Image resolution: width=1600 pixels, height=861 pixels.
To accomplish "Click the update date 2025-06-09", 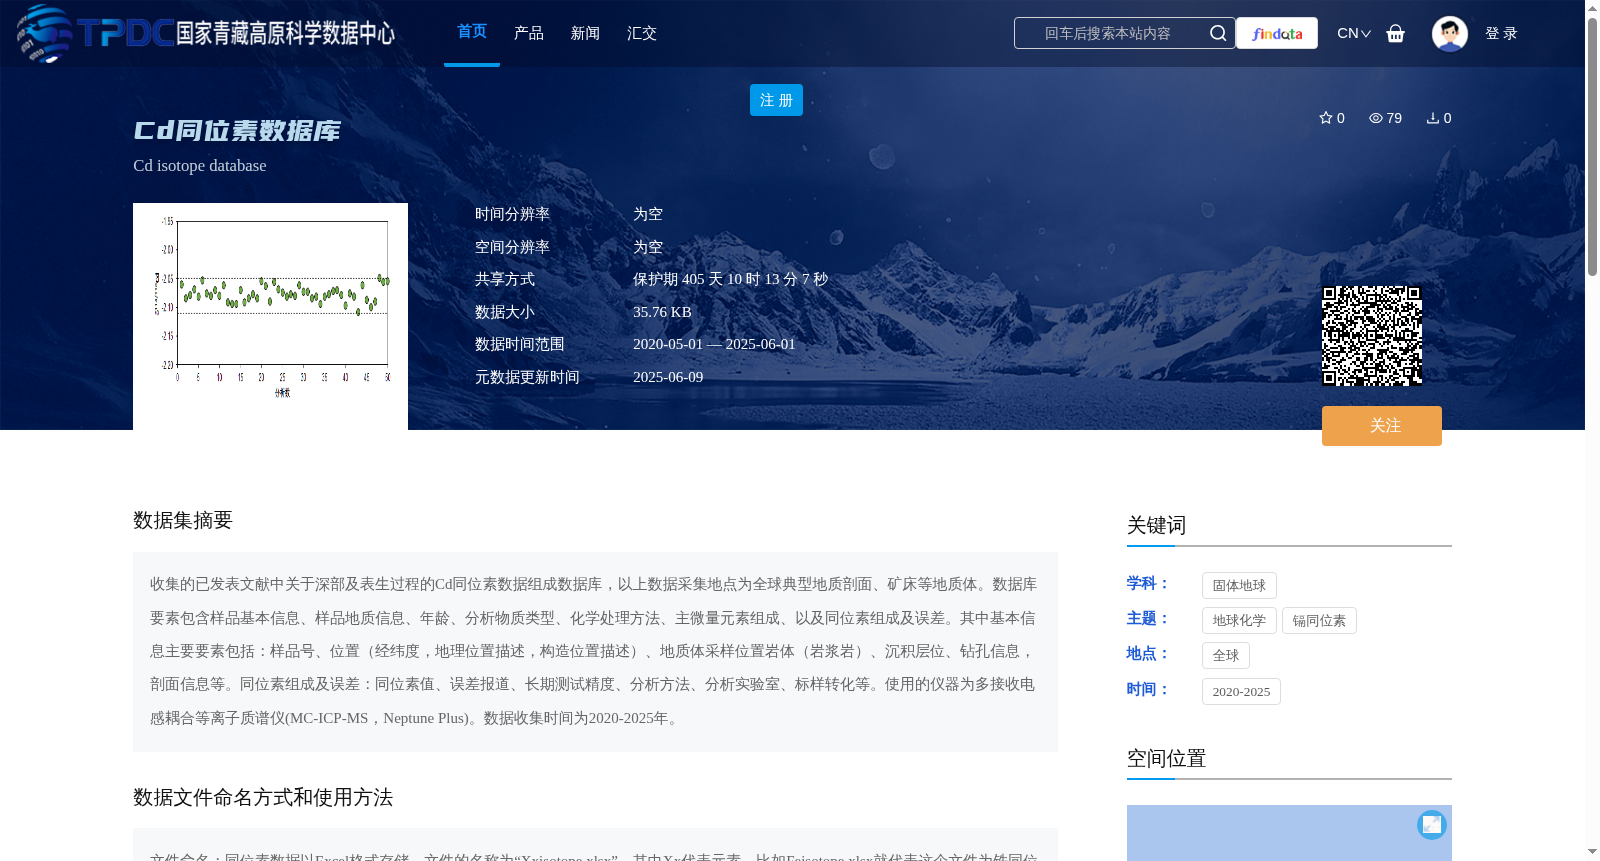I will 668,377.
